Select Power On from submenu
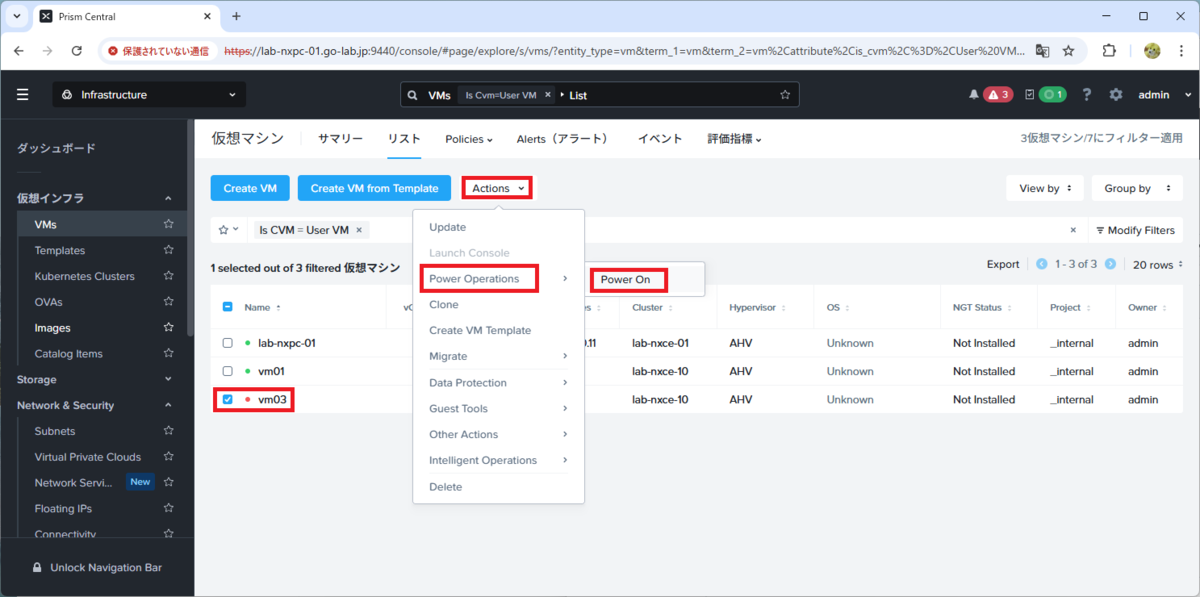 [626, 279]
